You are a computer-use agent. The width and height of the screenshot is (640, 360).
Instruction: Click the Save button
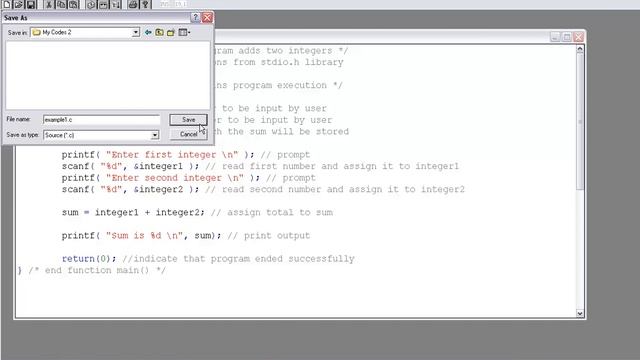[188, 120]
